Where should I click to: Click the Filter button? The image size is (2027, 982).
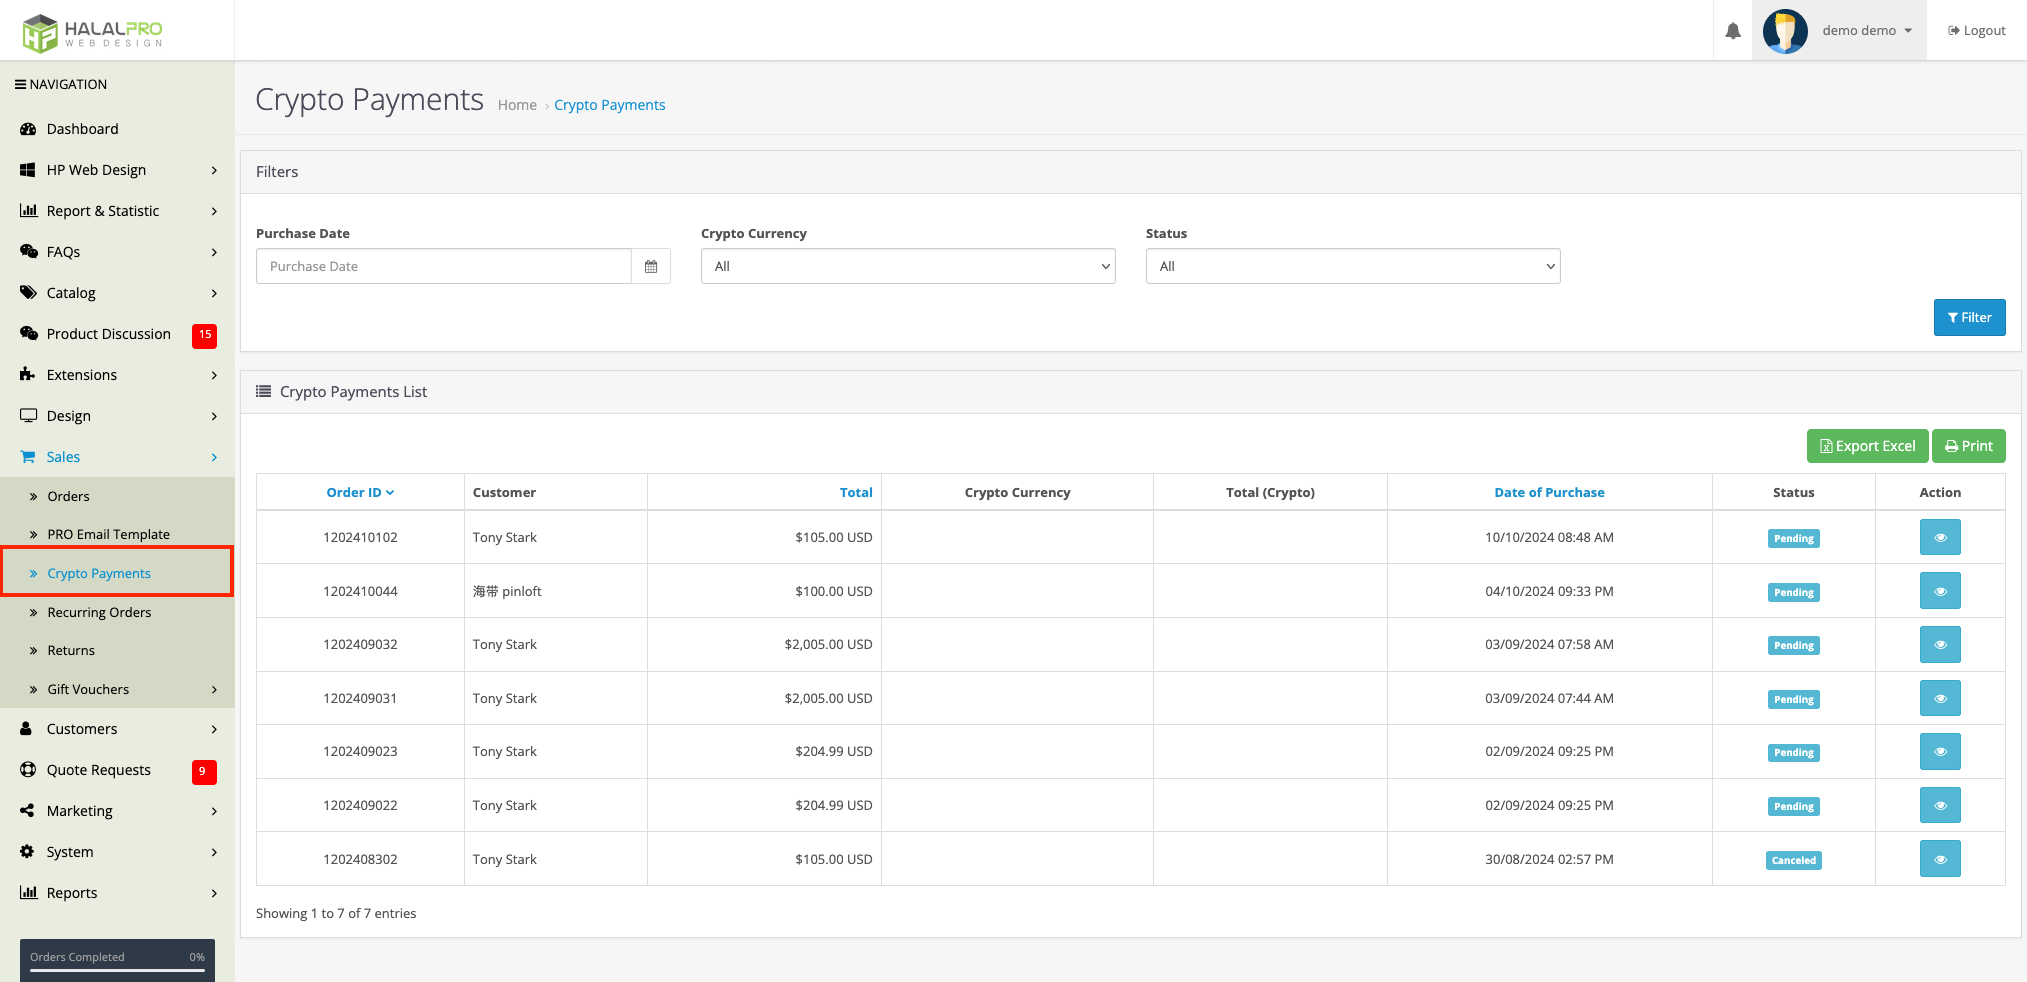pos(1969,317)
